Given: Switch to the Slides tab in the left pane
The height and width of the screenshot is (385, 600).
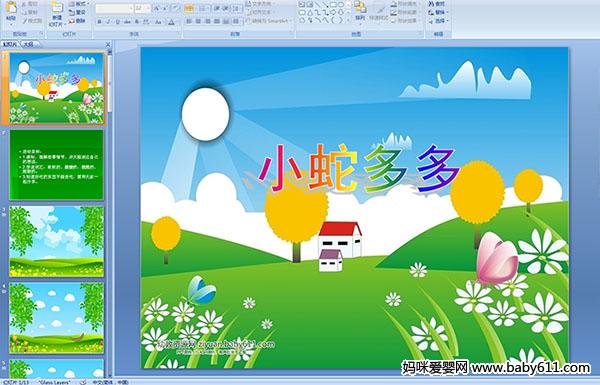Looking at the screenshot, I should (x=10, y=44).
